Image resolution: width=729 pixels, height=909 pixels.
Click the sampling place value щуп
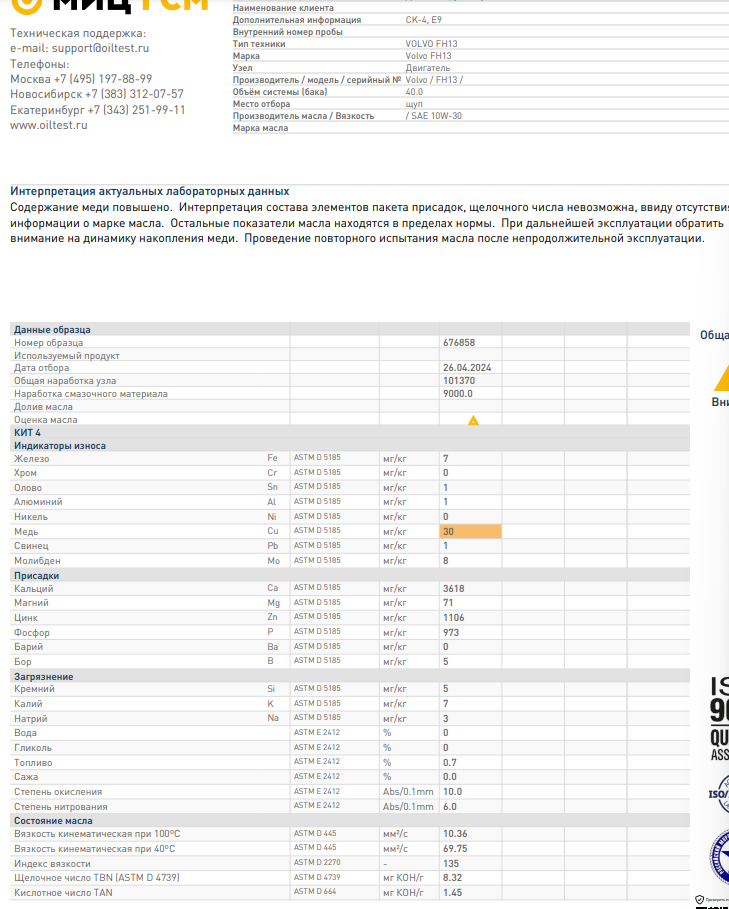[414, 104]
